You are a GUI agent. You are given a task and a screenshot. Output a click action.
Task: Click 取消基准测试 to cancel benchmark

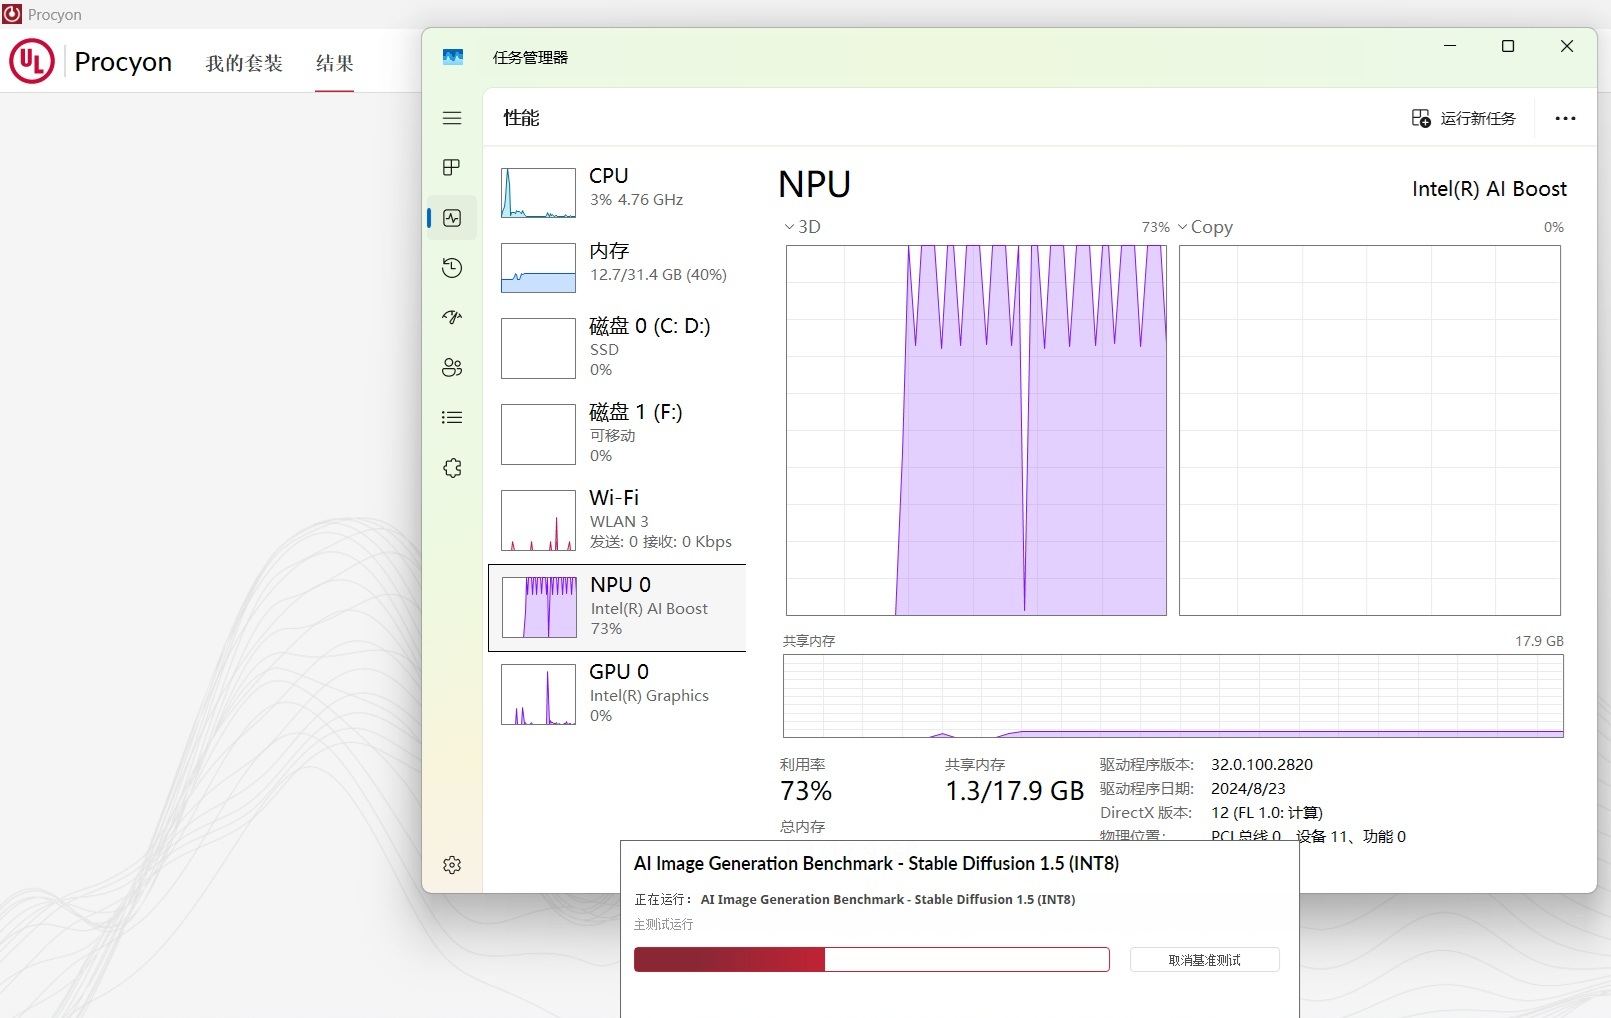(x=1204, y=960)
